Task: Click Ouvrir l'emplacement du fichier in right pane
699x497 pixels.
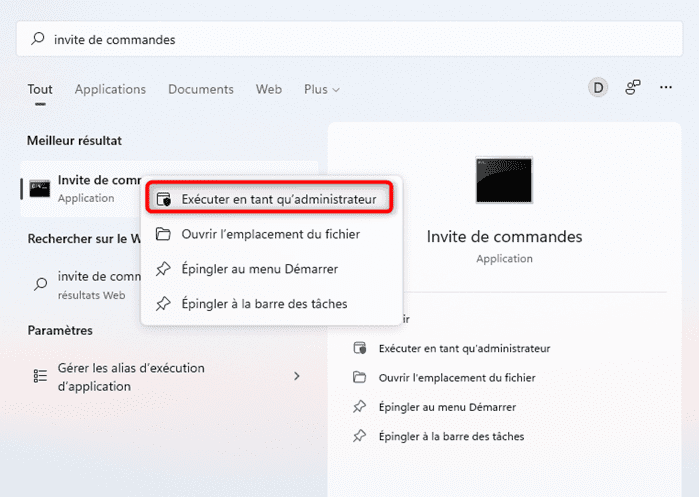Action: pyautogui.click(x=457, y=378)
